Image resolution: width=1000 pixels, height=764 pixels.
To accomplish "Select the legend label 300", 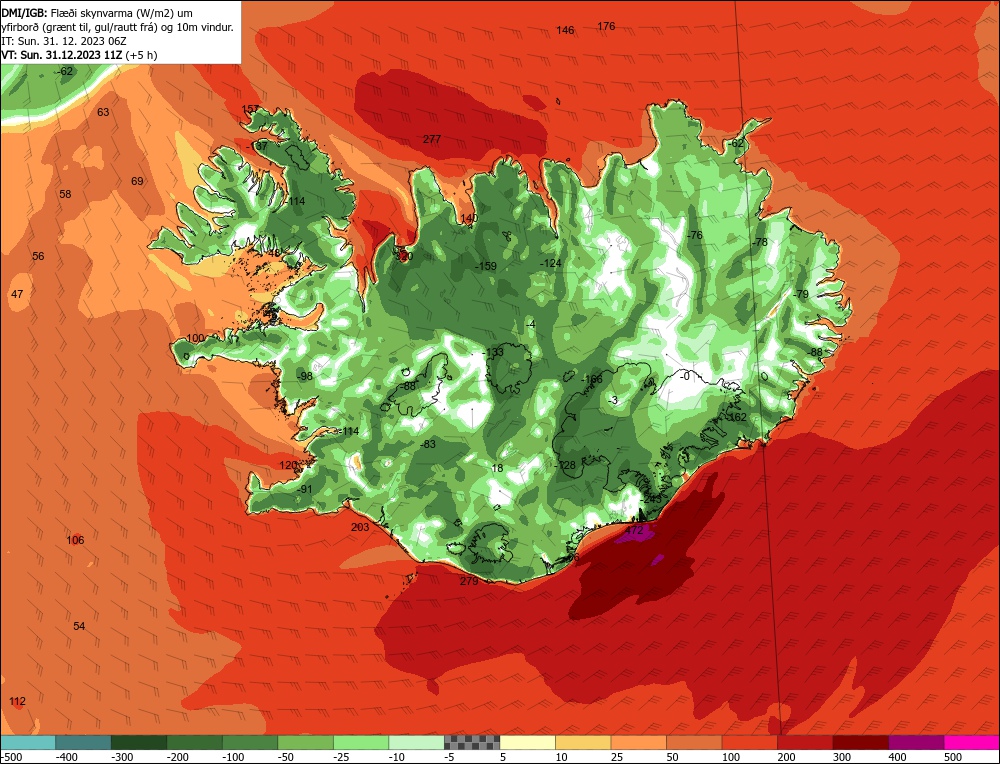I will point(842,757).
